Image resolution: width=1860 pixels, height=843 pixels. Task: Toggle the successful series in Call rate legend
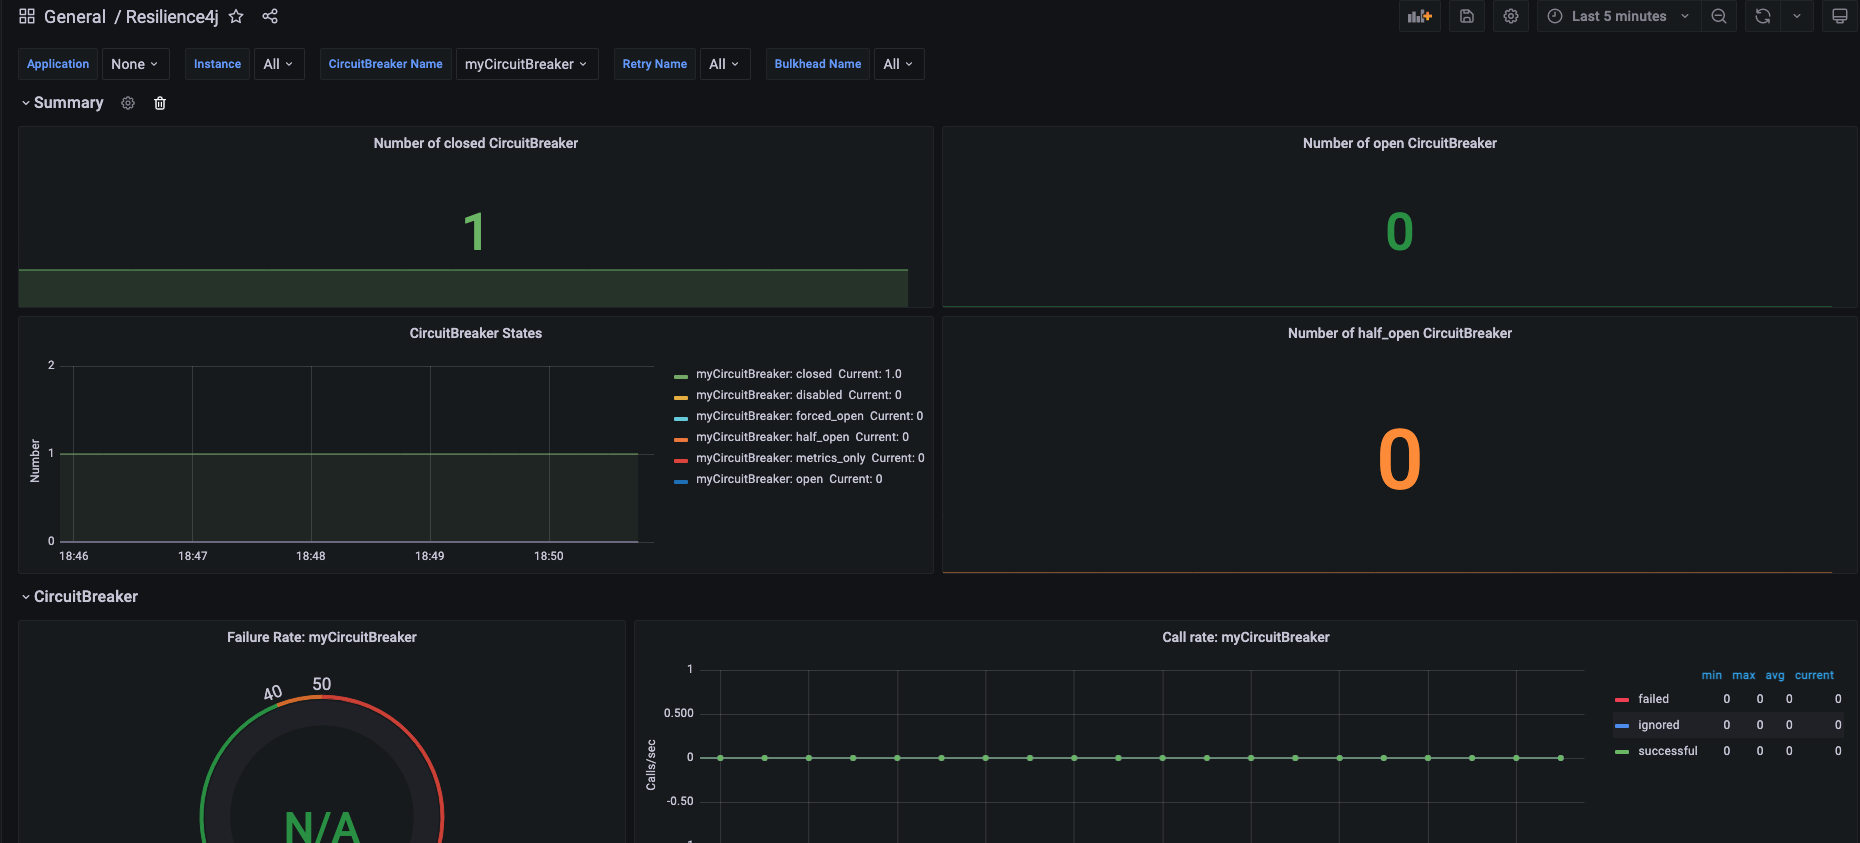[1668, 751]
